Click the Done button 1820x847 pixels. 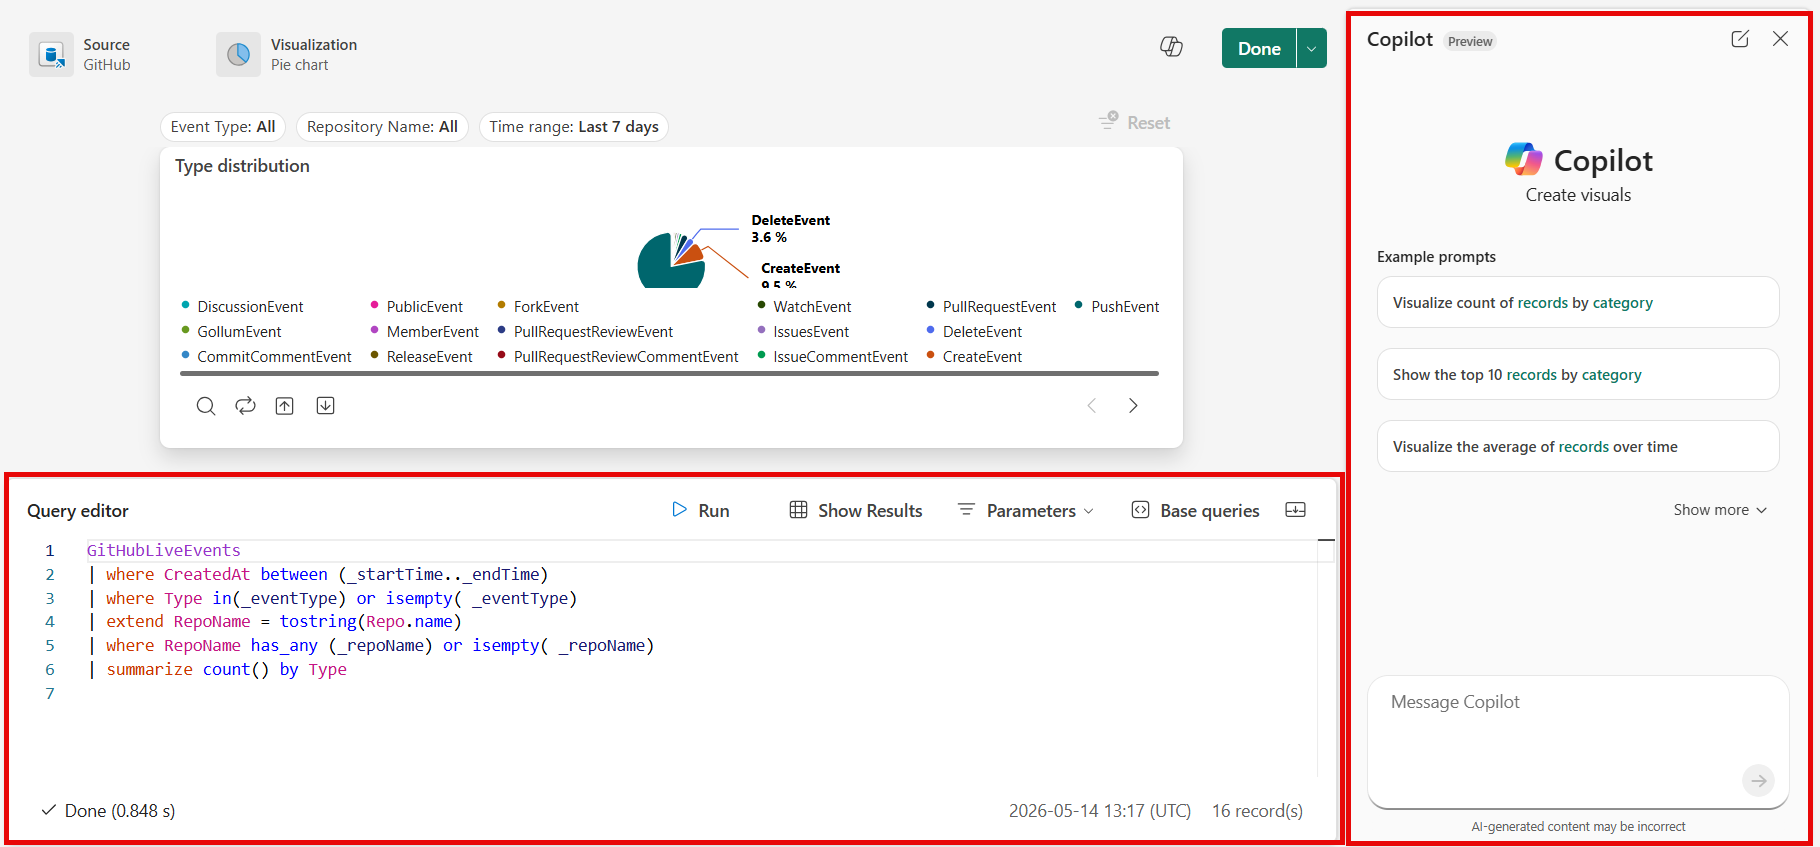tap(1259, 48)
